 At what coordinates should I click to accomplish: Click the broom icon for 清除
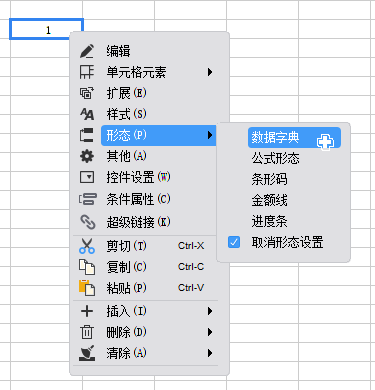point(87,353)
